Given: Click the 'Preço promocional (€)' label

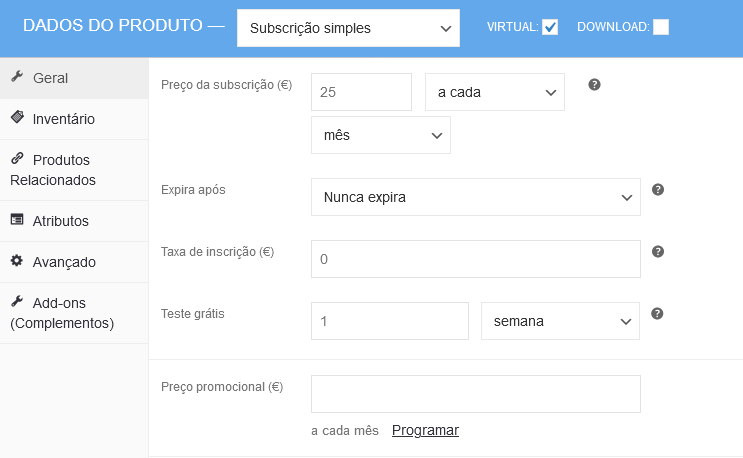Looking at the screenshot, I should [222, 387].
